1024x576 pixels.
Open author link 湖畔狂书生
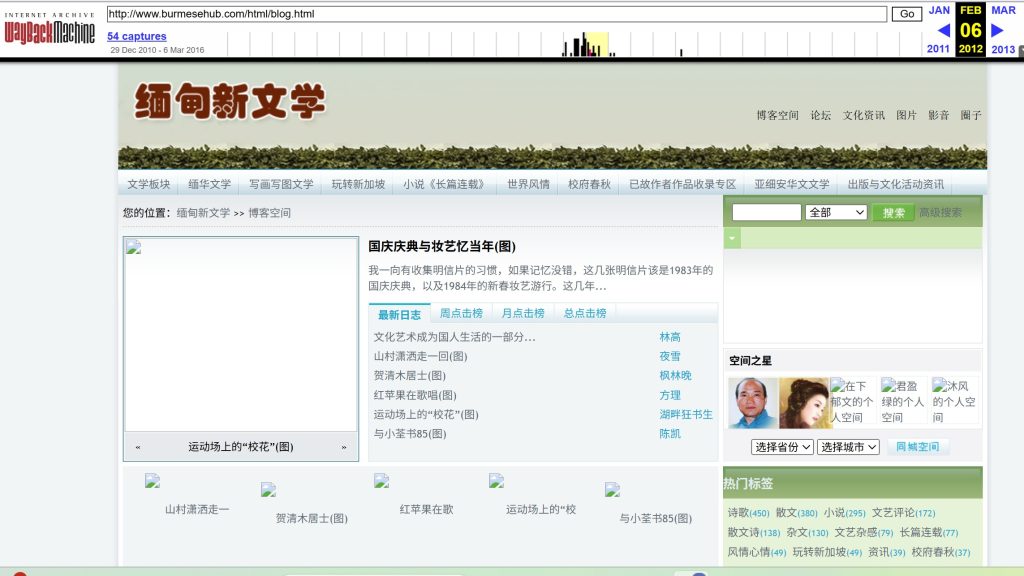[x=686, y=414]
